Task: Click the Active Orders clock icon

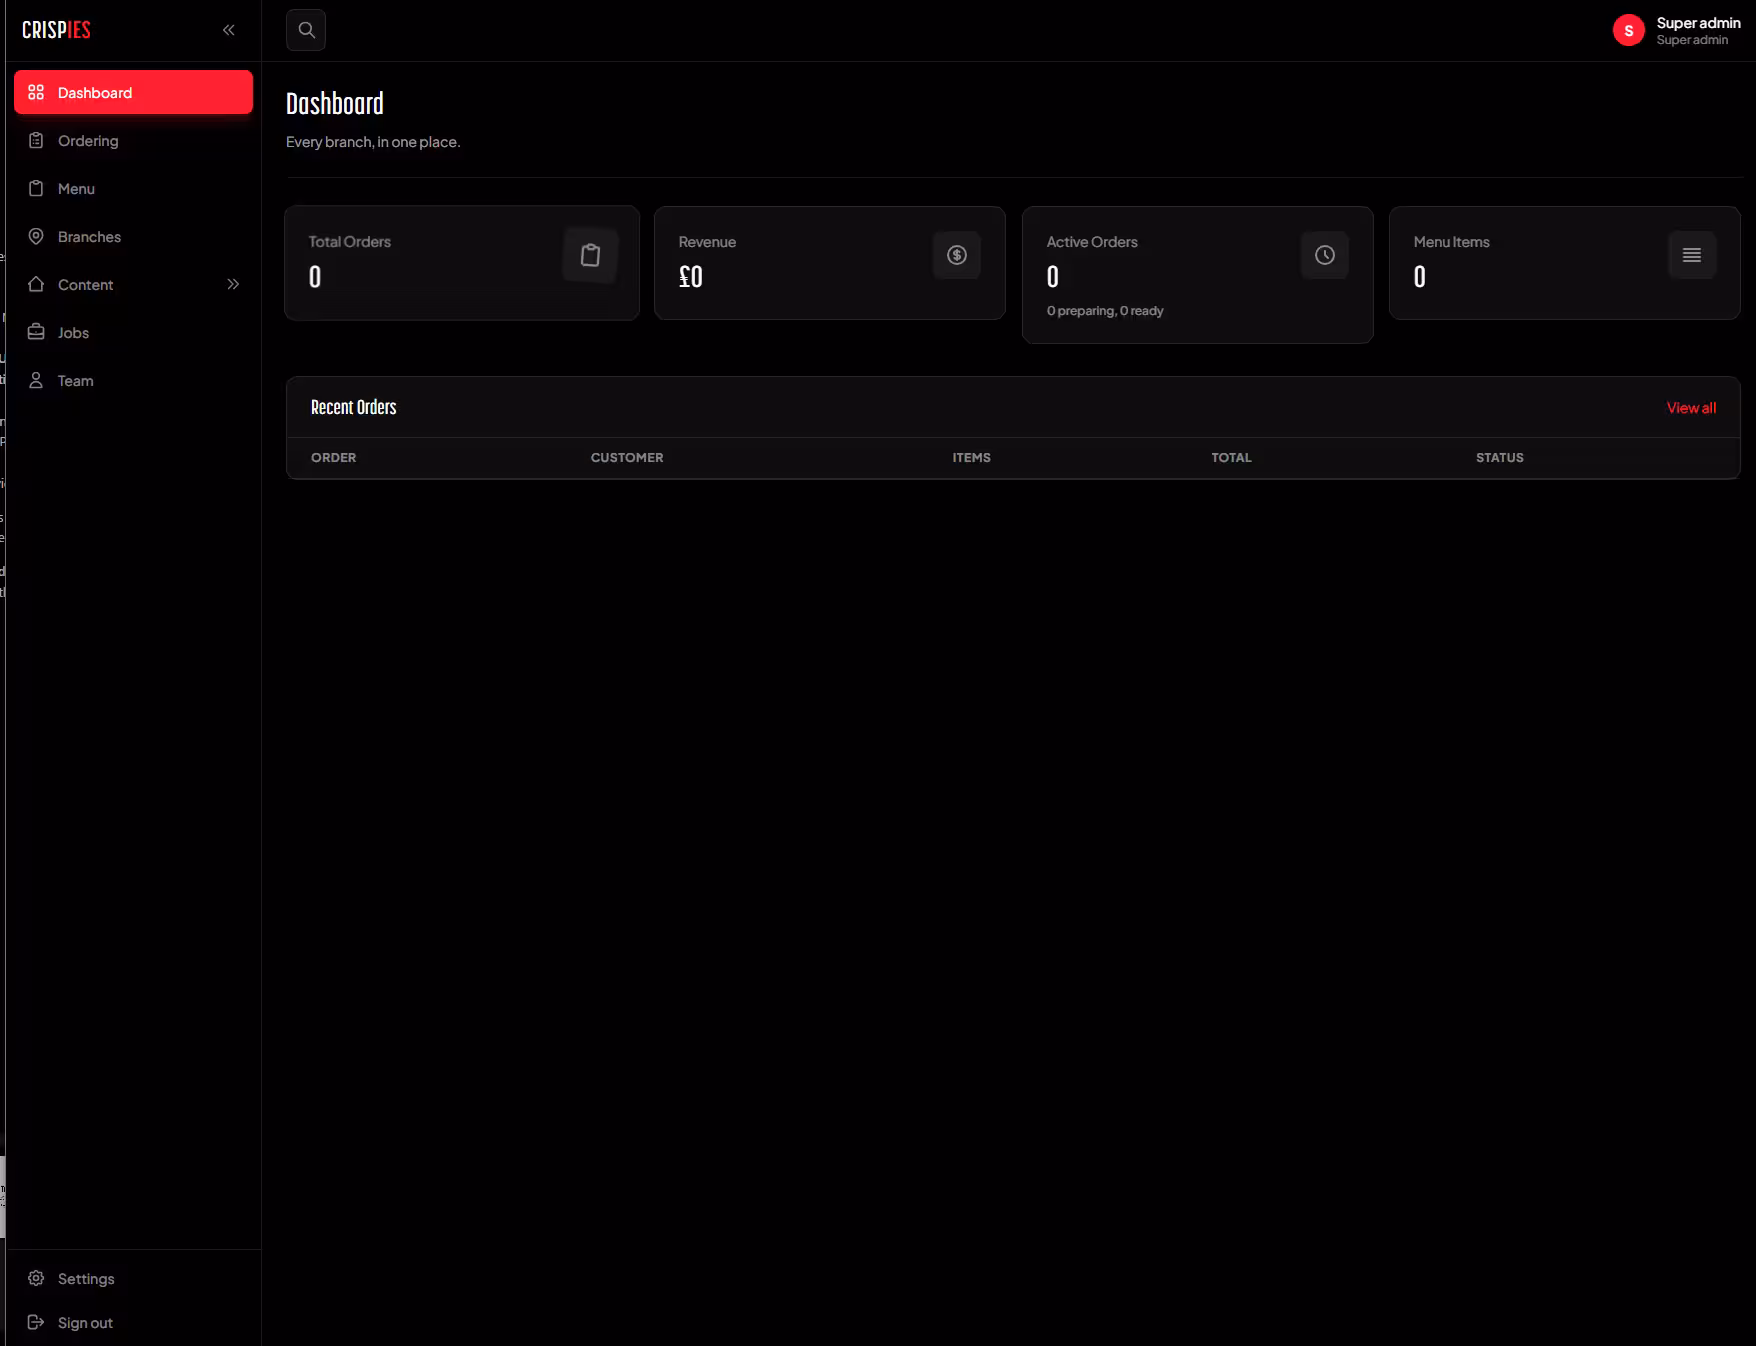Action: pos(1325,255)
